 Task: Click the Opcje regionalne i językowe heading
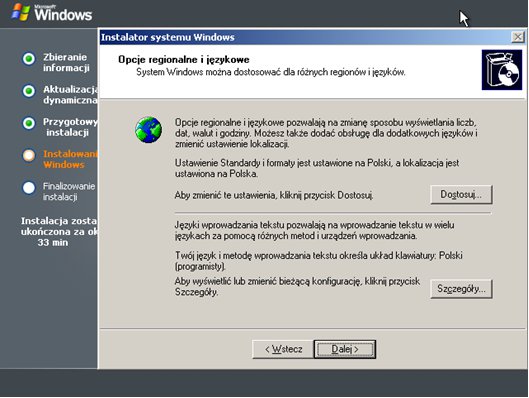[x=184, y=60]
